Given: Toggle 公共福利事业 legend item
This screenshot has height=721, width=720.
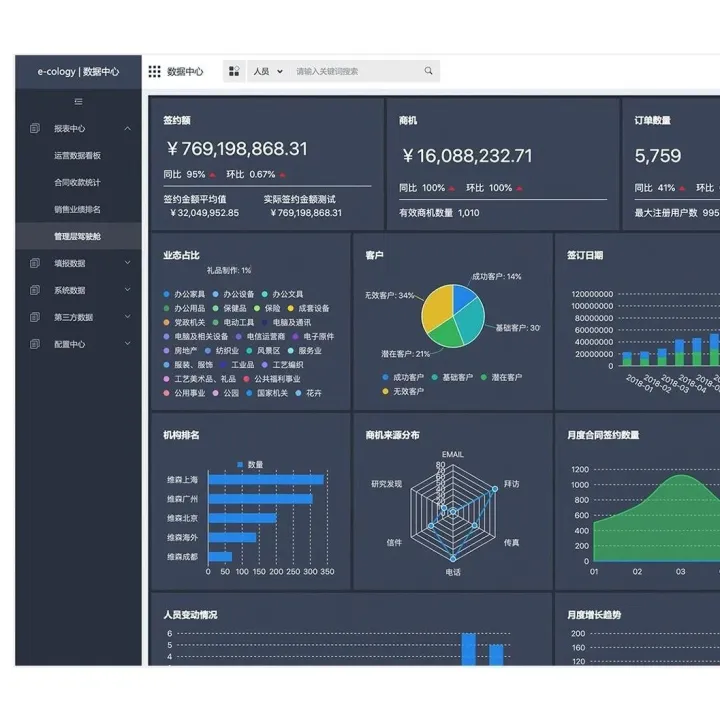Looking at the screenshot, I should [x=272, y=379].
